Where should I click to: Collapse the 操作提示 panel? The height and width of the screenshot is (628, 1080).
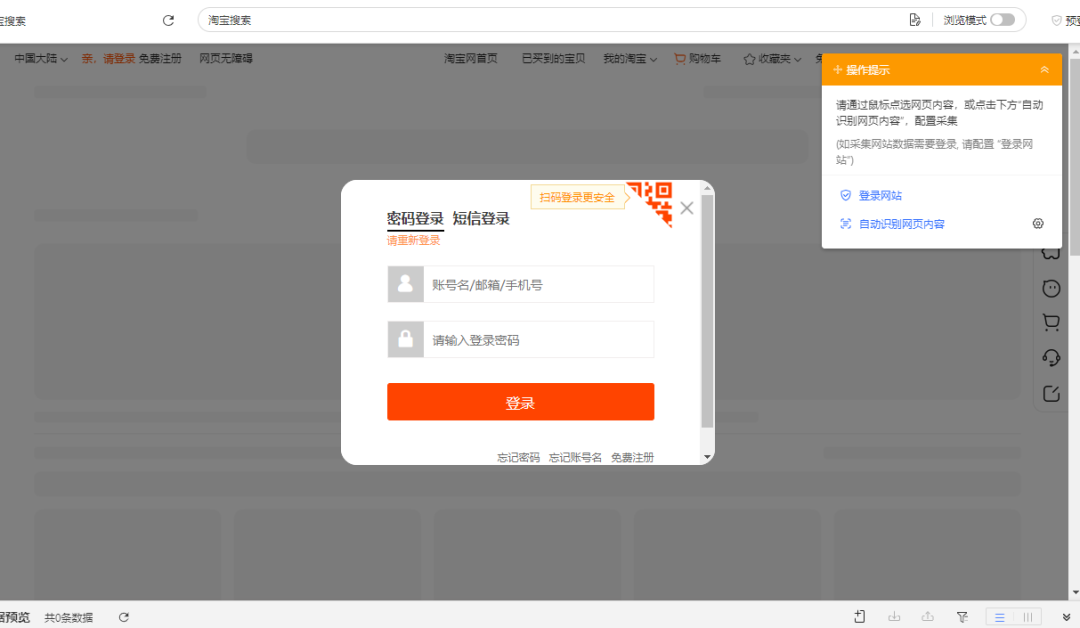click(1044, 70)
